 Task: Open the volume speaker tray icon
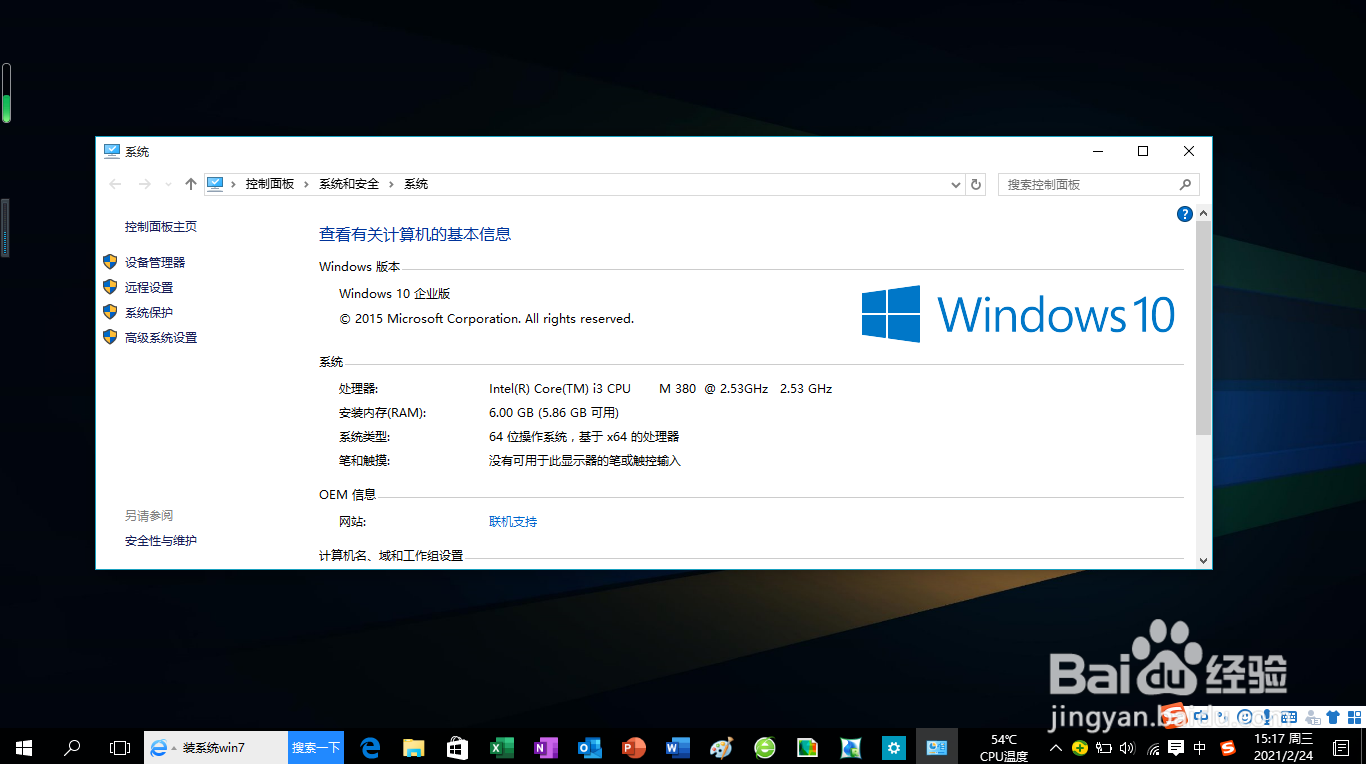pos(1128,747)
